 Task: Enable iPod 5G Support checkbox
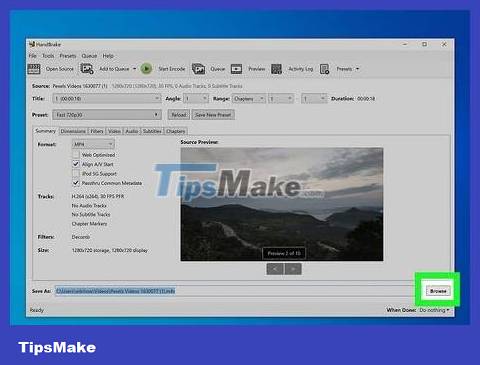click(x=76, y=173)
